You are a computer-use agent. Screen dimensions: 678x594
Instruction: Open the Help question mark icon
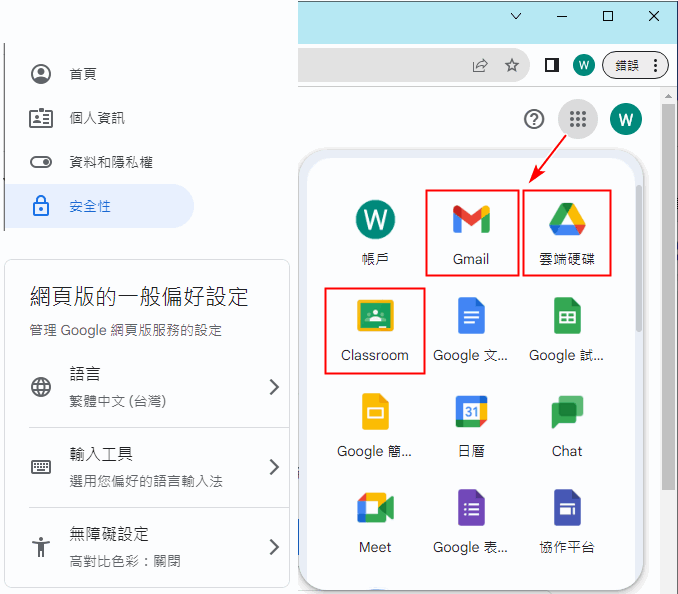pos(534,120)
